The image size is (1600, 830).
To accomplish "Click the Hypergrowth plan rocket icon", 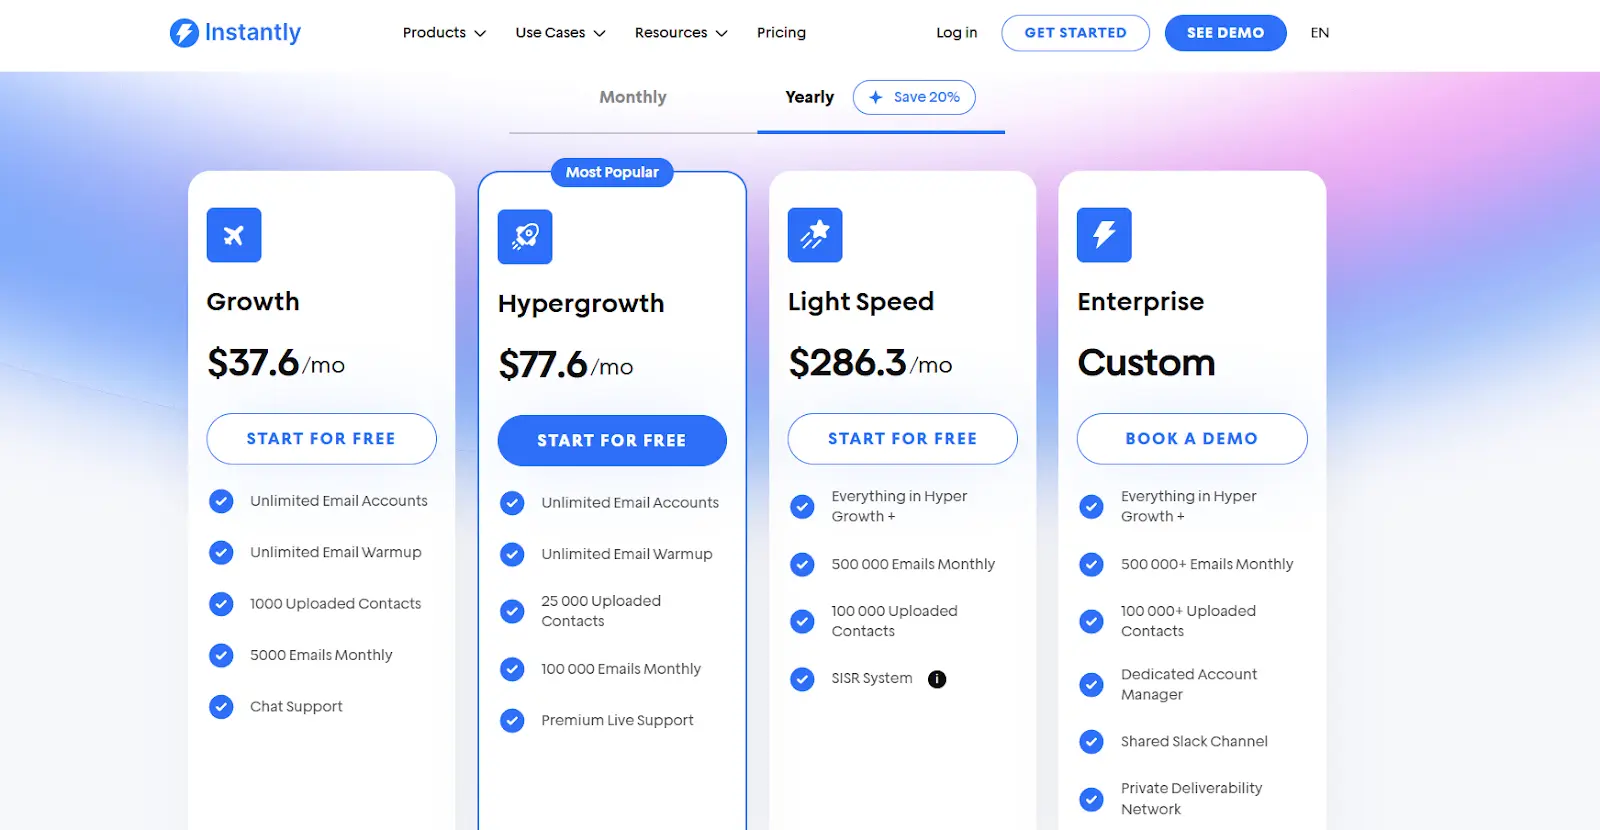I will (x=525, y=237).
